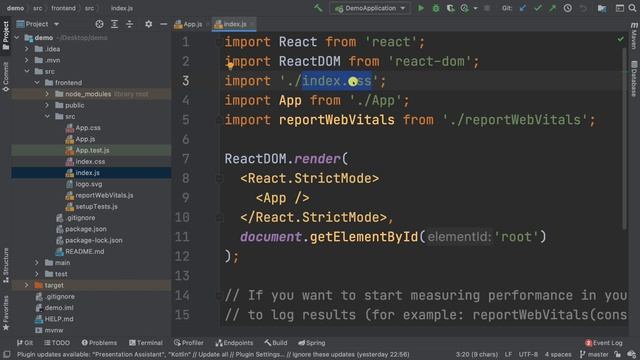Switch to the App.js editor tab
Viewport: 640px width, 360px height.
[x=189, y=24]
